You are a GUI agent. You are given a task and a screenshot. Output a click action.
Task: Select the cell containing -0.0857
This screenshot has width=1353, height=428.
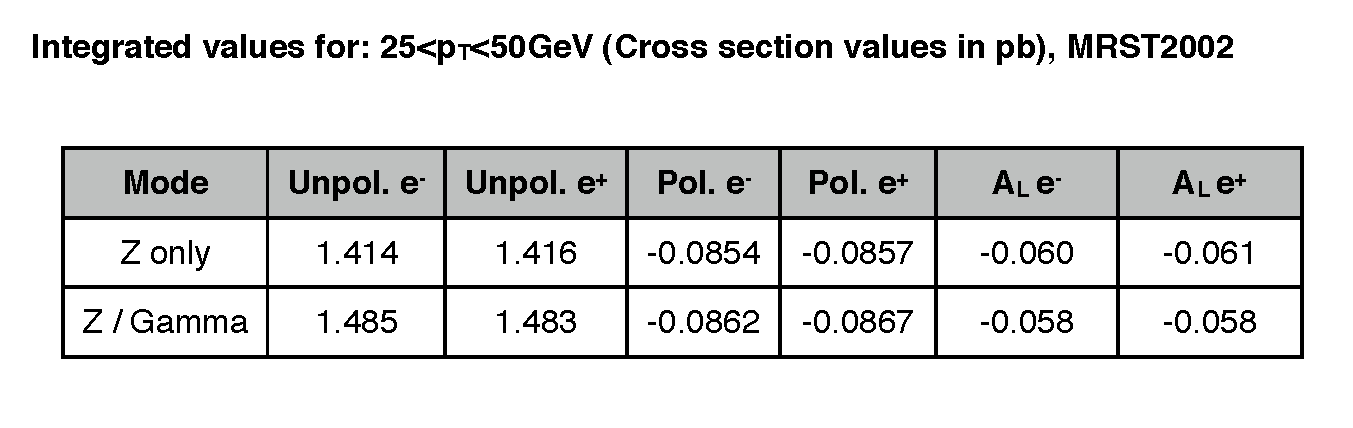coord(859,253)
